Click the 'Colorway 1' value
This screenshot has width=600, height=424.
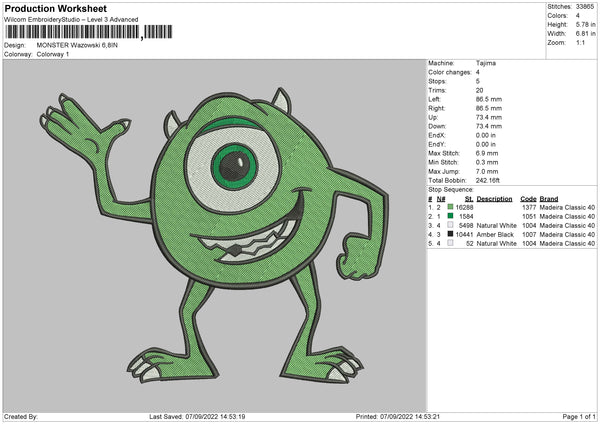click(x=53, y=54)
